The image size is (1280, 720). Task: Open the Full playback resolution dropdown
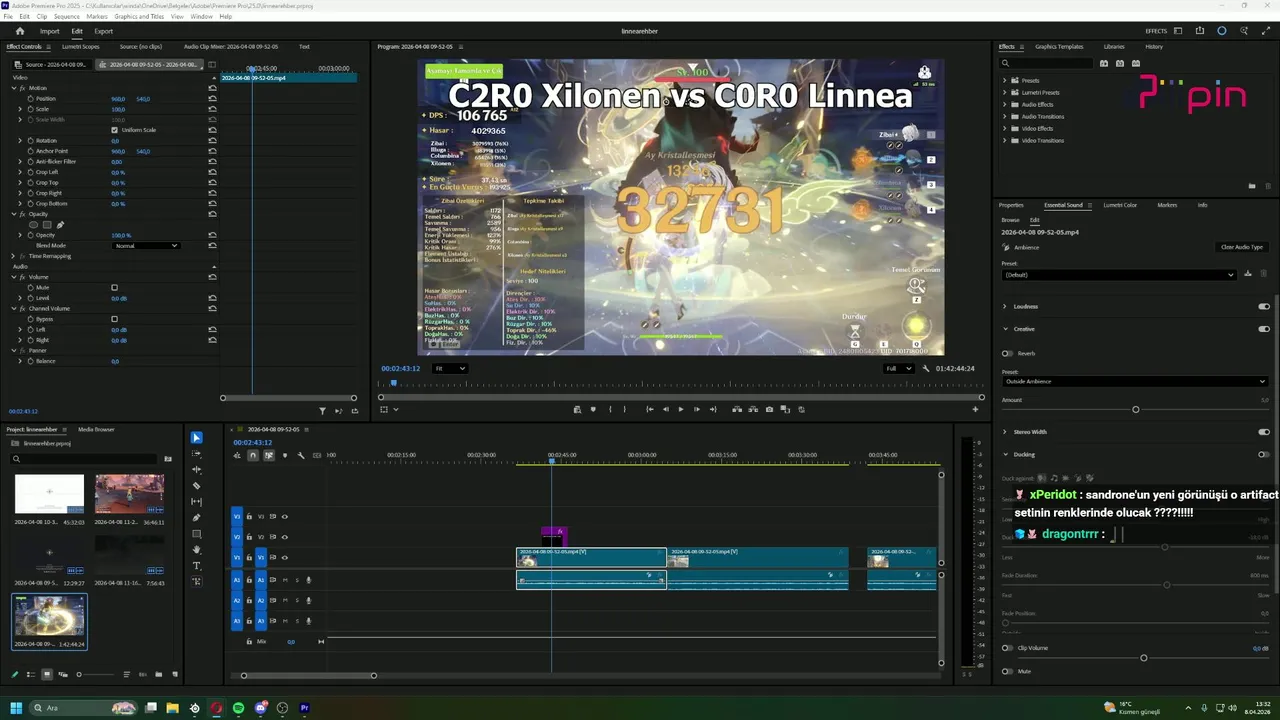[x=899, y=368]
